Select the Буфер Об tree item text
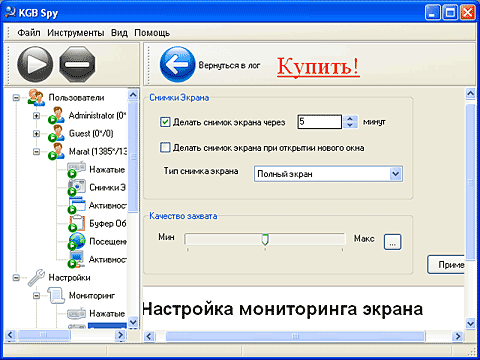Screen dimensions: 480x360 click(x=108, y=223)
